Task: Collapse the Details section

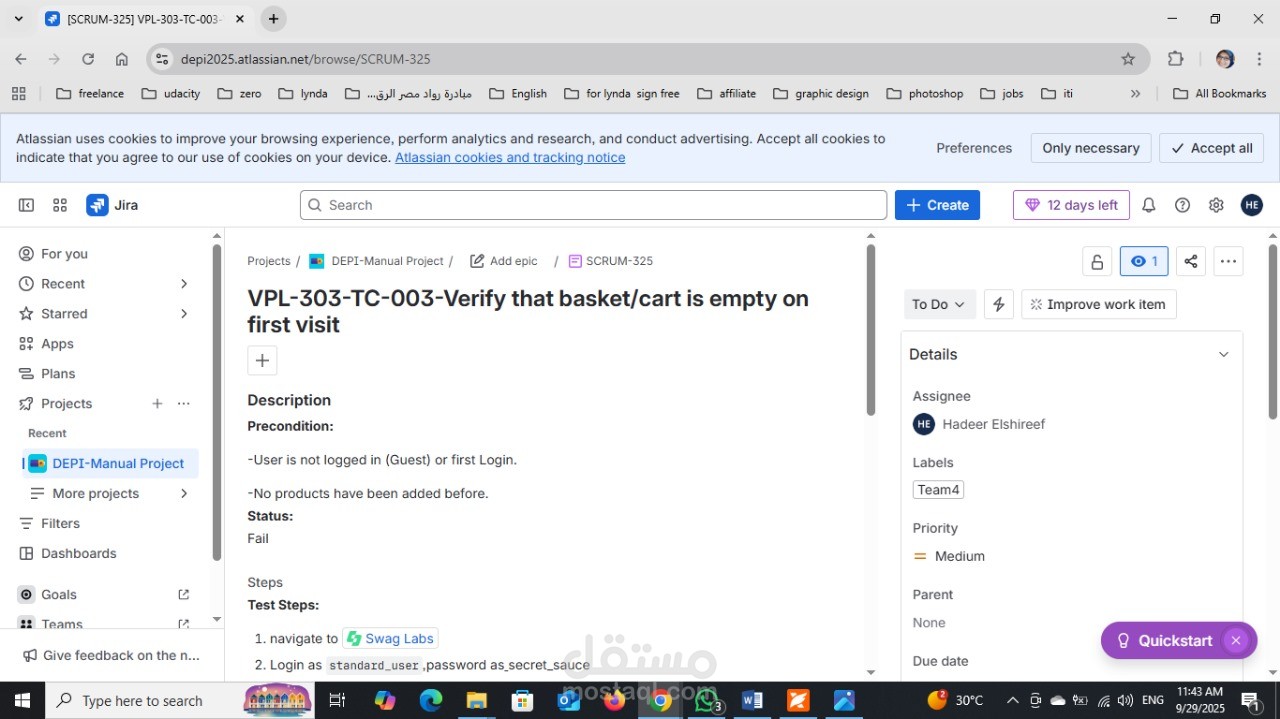Action: click(x=1223, y=354)
